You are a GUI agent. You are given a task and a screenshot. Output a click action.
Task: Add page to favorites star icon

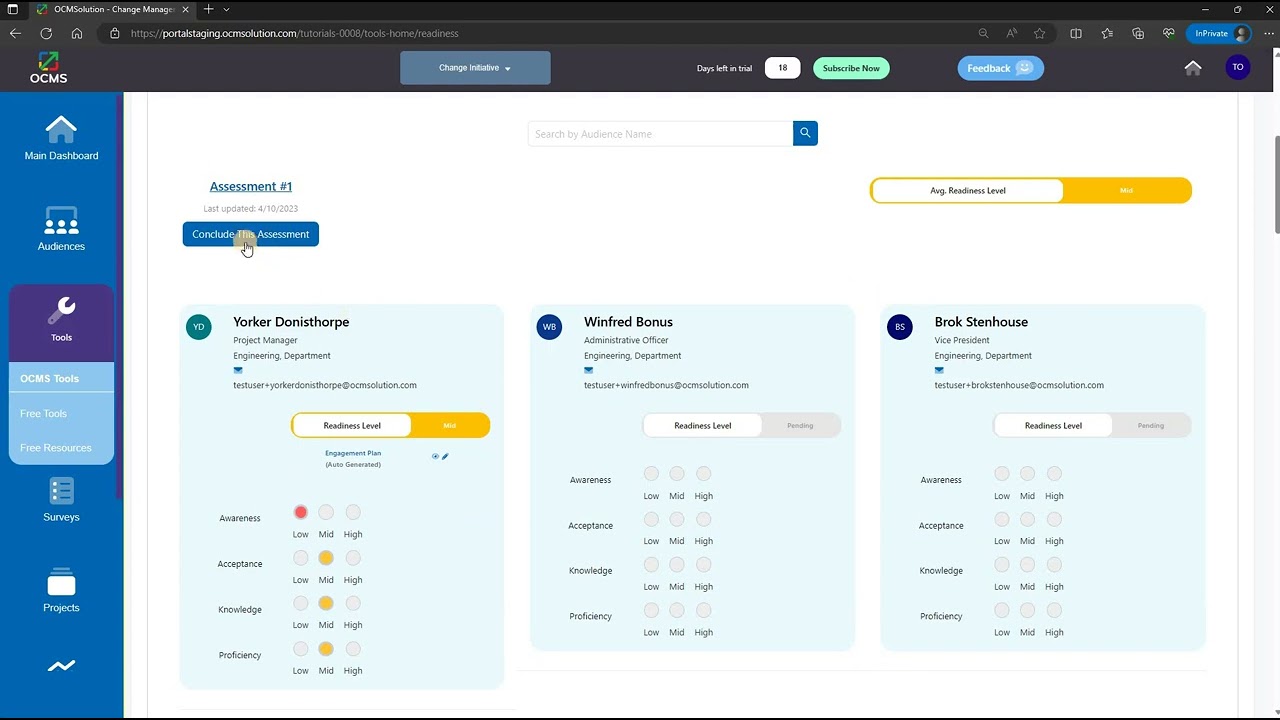coord(1040,33)
